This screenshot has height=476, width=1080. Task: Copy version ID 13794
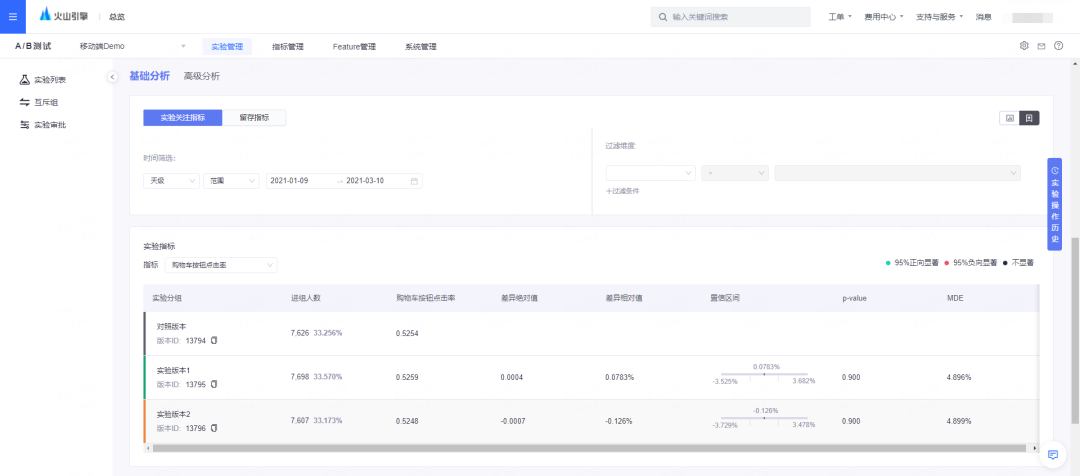pos(214,340)
